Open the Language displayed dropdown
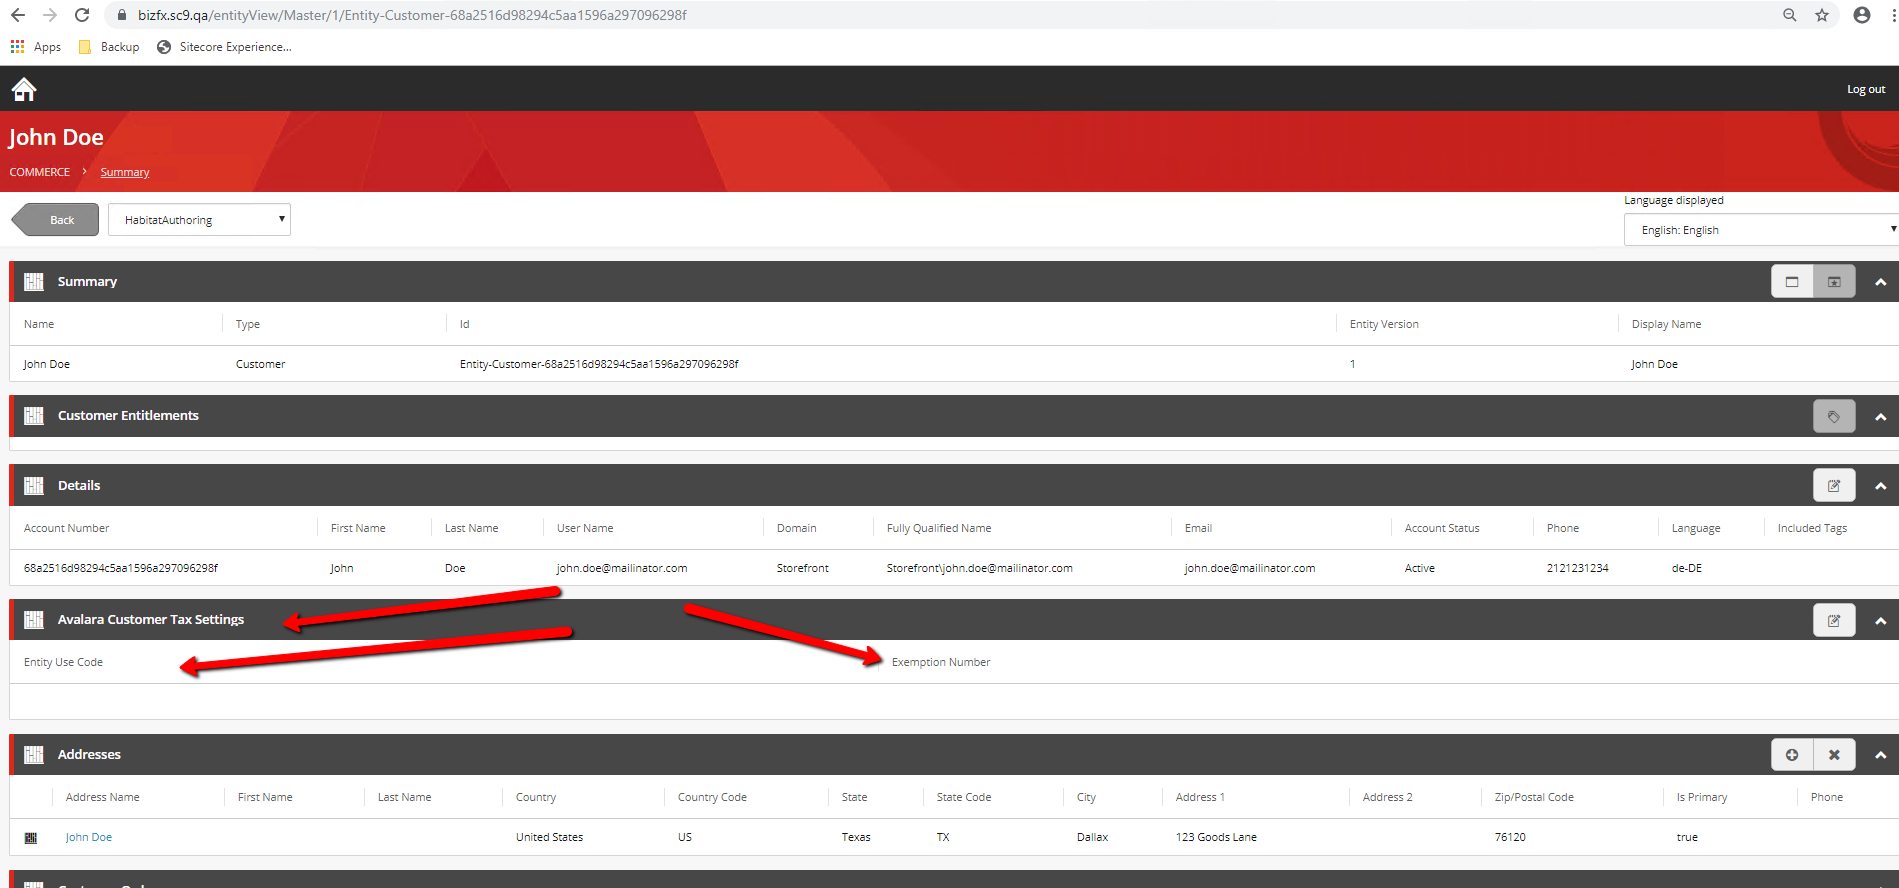 click(x=1761, y=229)
